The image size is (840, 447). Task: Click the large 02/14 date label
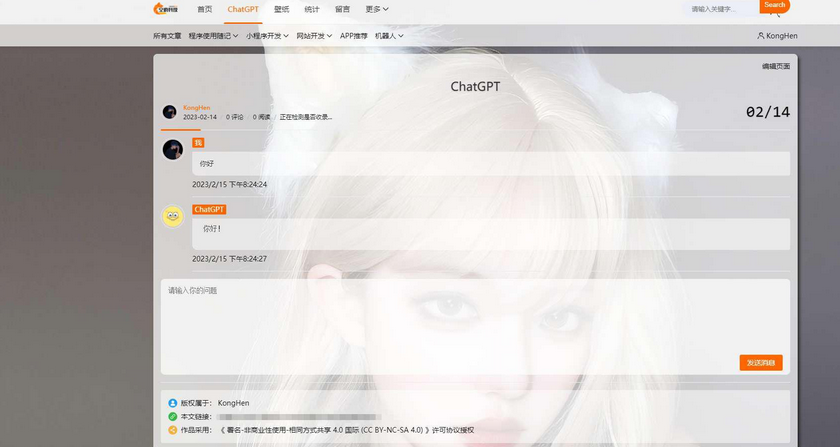tap(768, 112)
